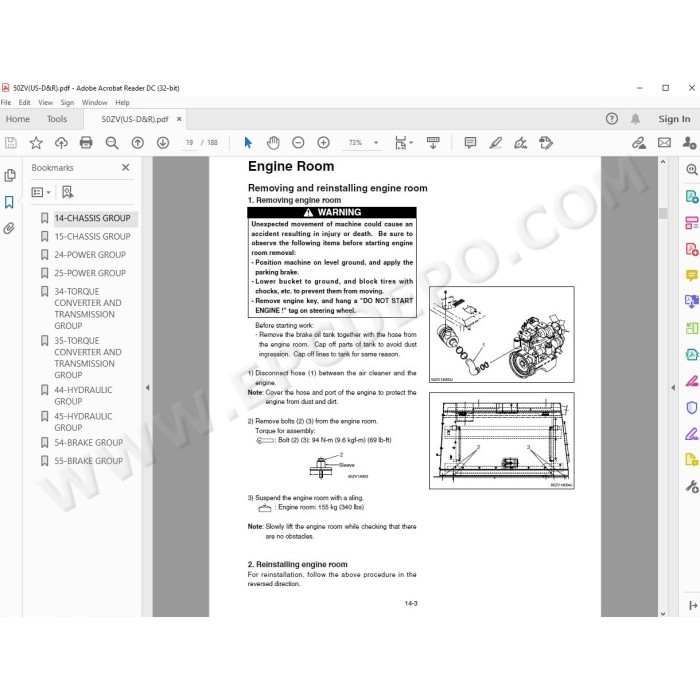Image resolution: width=700 pixels, height=700 pixels.
Task: Open Fill & Sign in right pane
Action: tap(692, 434)
